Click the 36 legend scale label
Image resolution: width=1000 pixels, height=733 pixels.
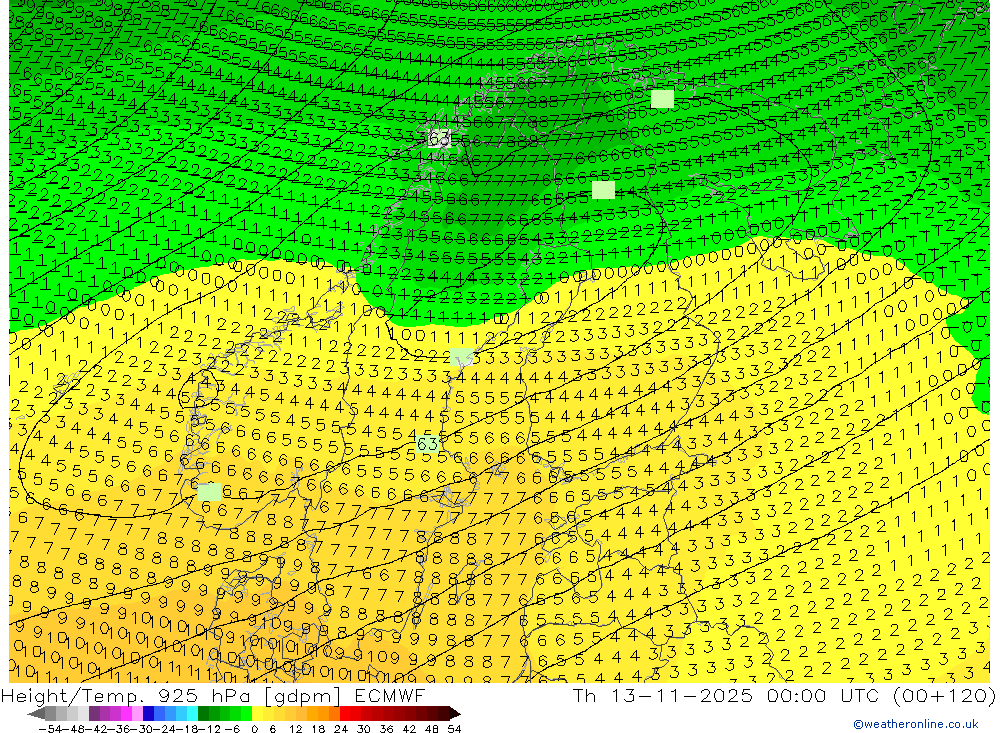pyautogui.click(x=386, y=728)
